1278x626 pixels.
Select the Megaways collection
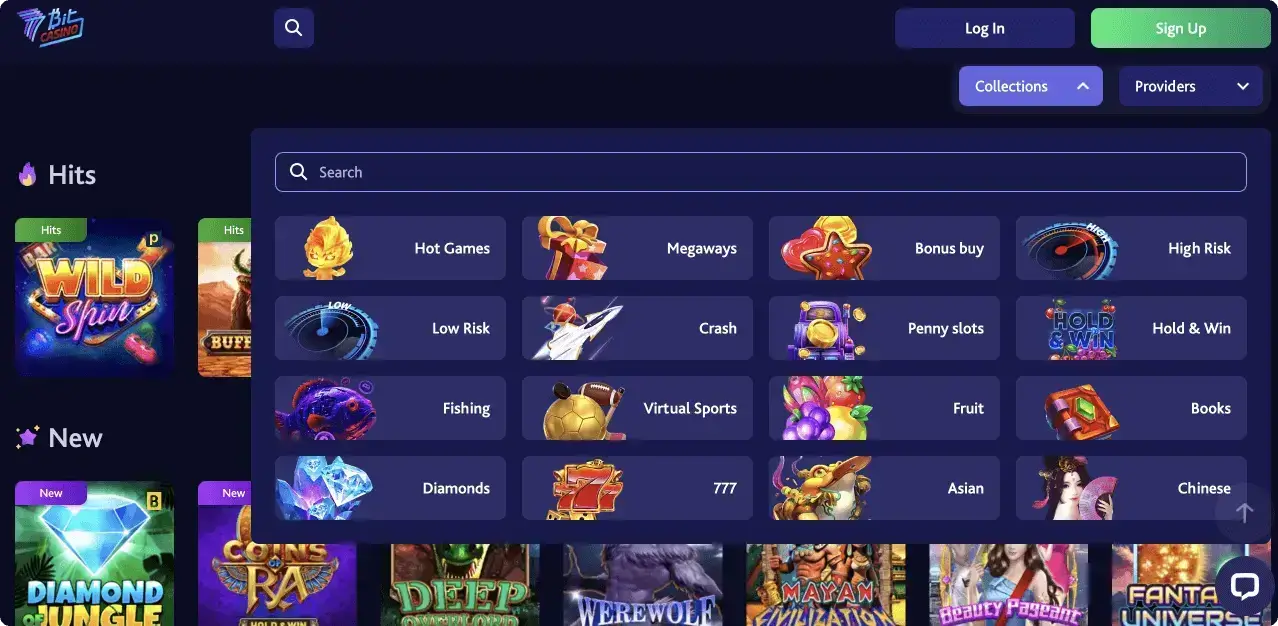tap(637, 248)
